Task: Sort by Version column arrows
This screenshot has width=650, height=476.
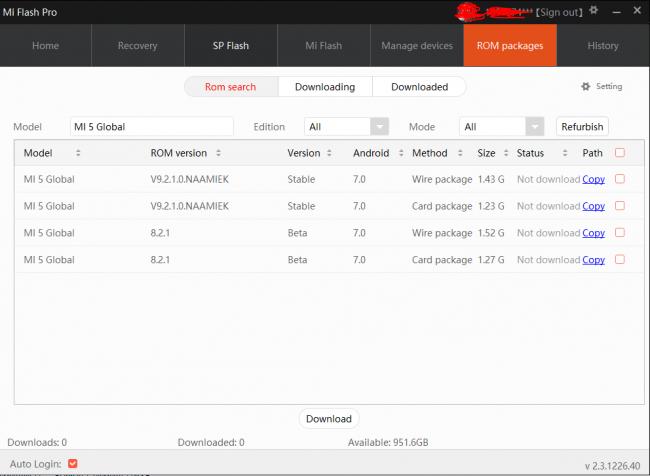Action: [x=329, y=153]
